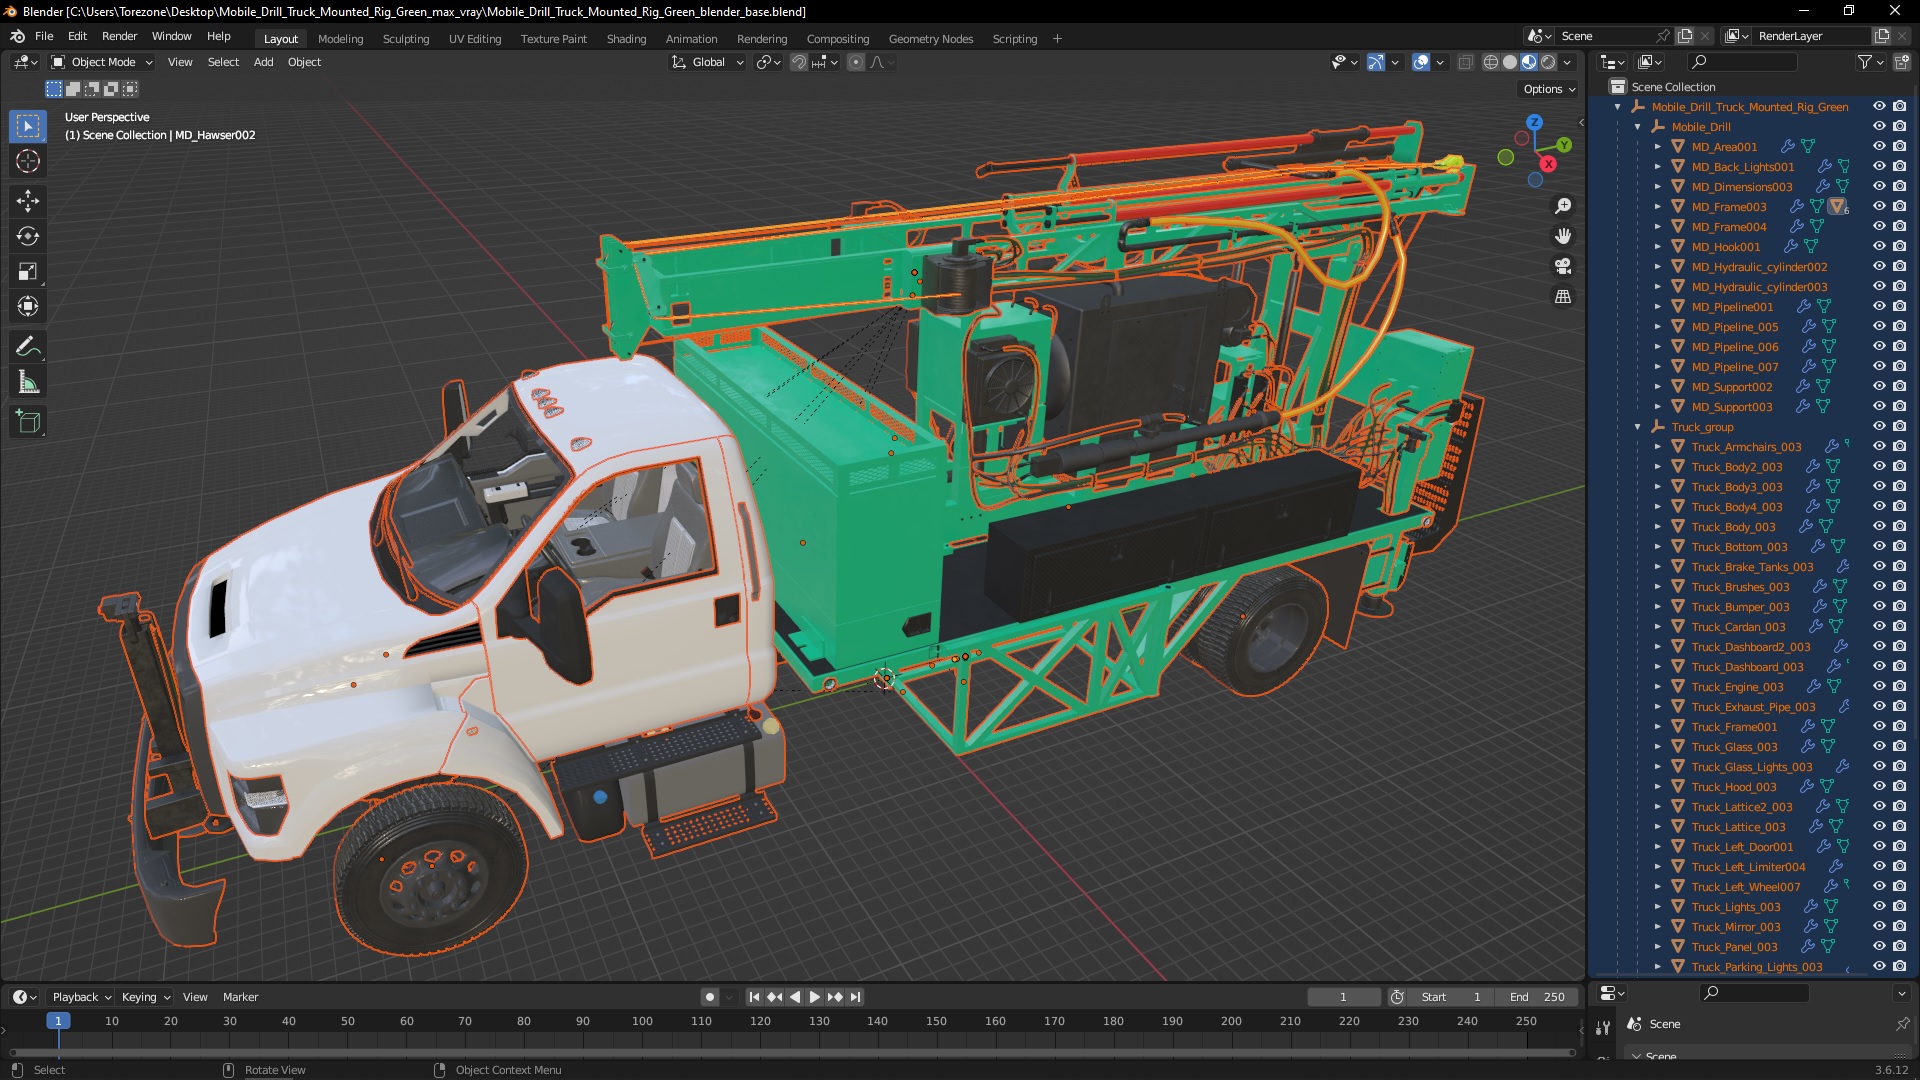The image size is (1920, 1080).
Task: Open the viewport Select menu
Action: 223,62
